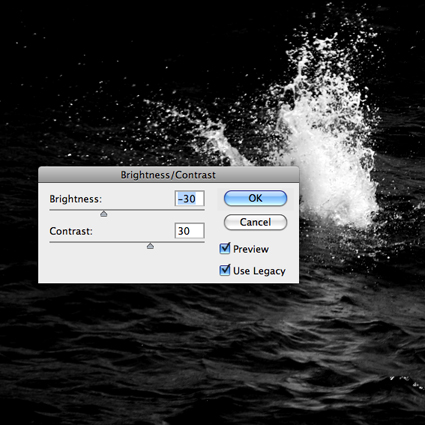Click the OK button
425x425 pixels.
click(x=255, y=198)
